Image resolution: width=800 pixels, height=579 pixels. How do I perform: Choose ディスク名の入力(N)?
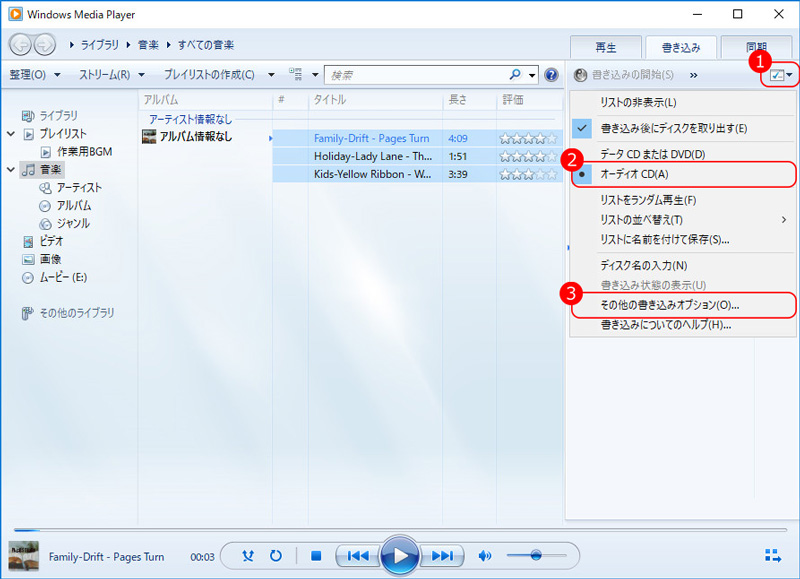(x=683, y=265)
